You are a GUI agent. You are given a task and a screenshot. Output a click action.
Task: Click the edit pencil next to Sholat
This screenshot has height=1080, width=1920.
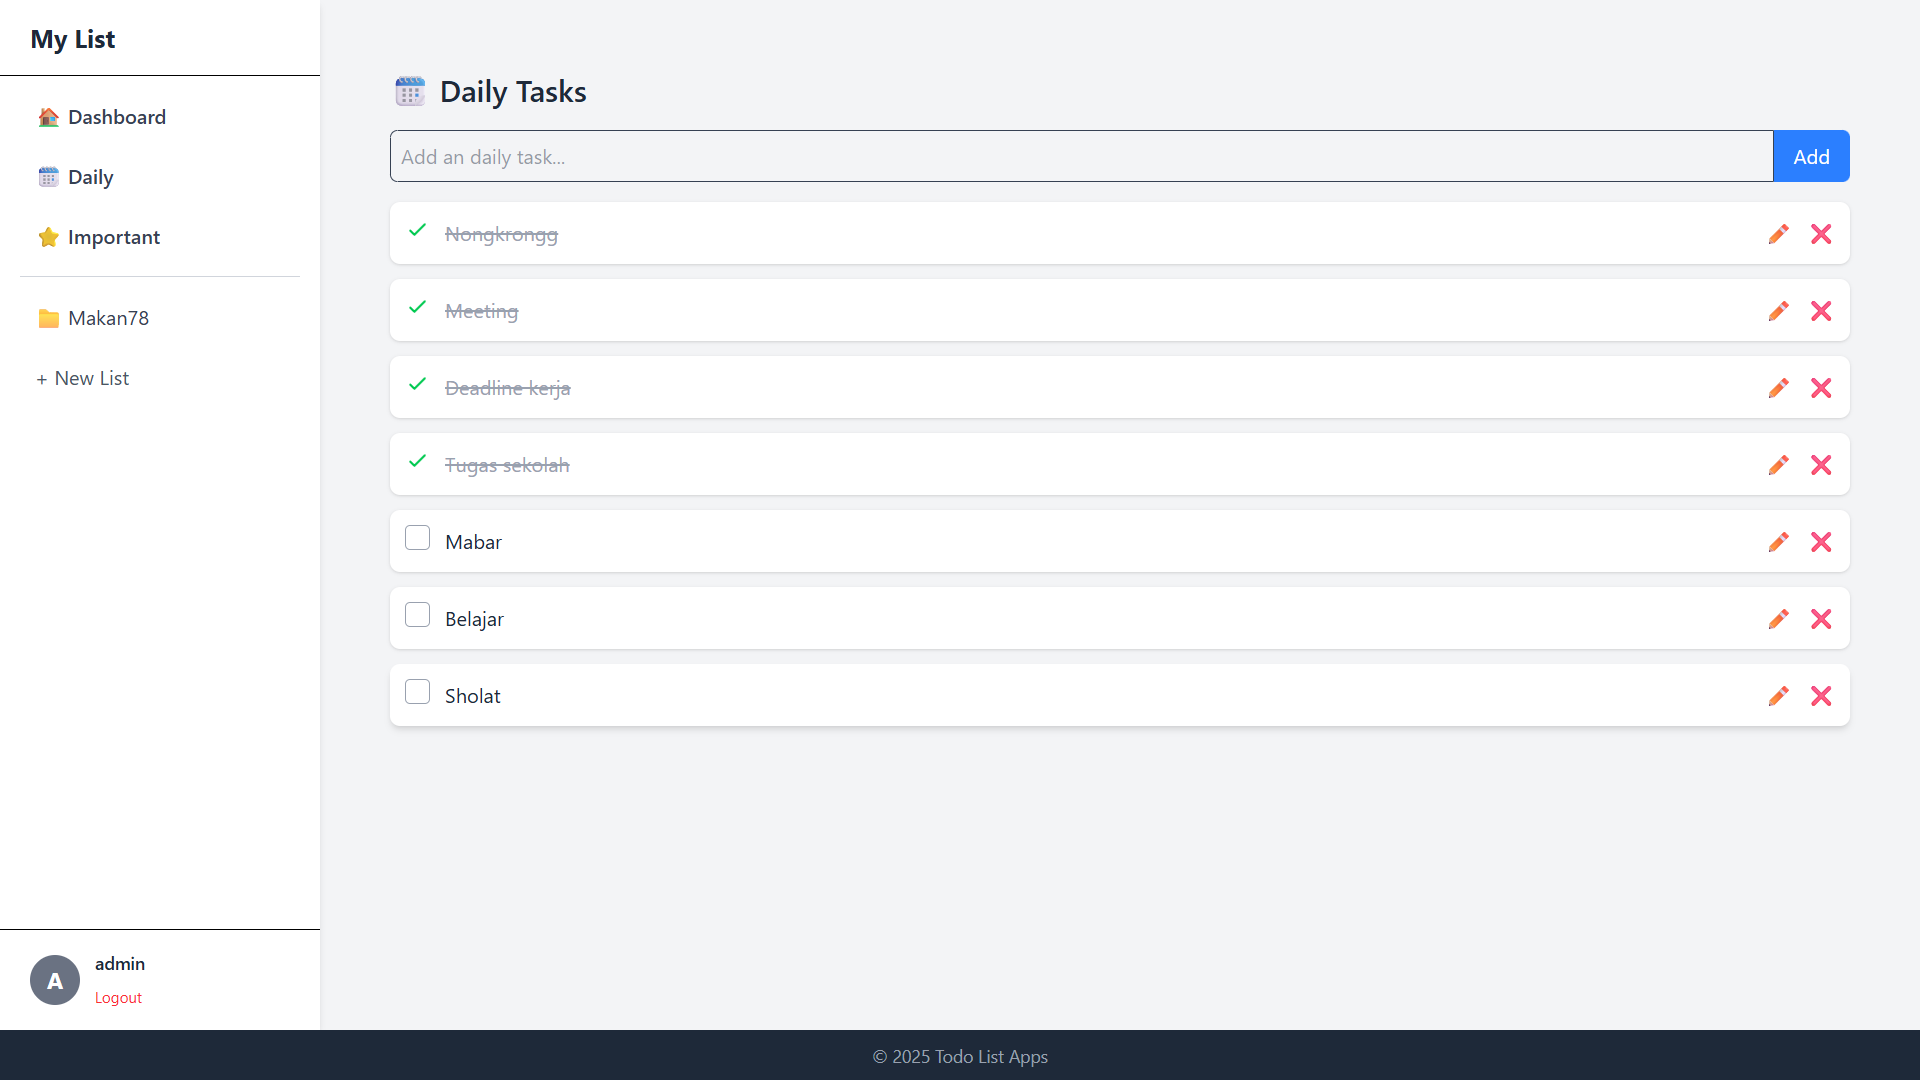coord(1778,695)
